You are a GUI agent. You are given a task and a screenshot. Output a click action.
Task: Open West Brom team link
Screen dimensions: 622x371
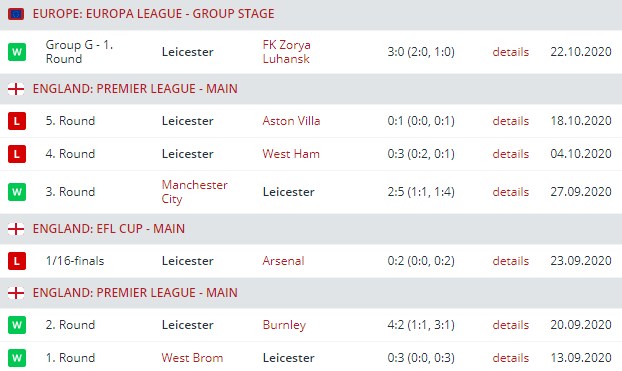click(192, 358)
